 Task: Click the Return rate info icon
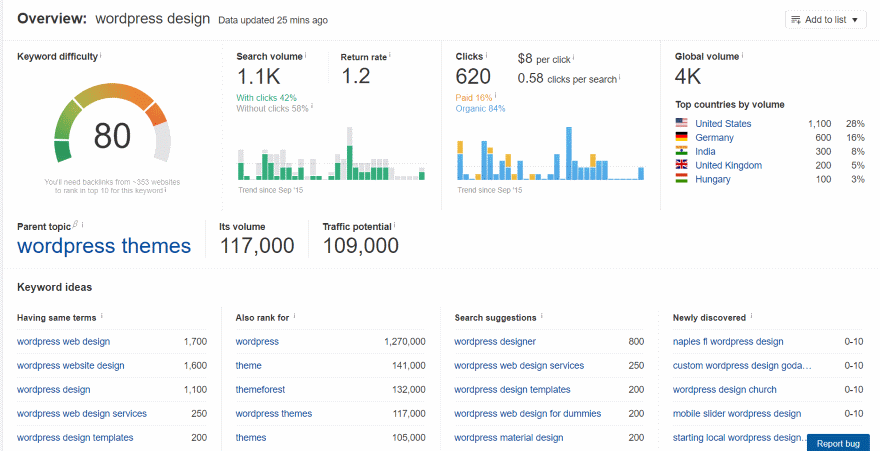point(391,56)
